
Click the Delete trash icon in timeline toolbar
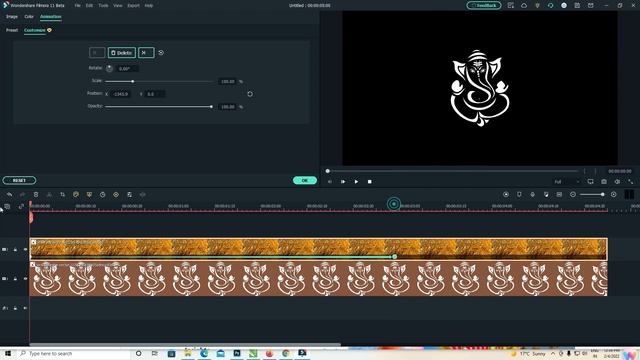point(36,195)
